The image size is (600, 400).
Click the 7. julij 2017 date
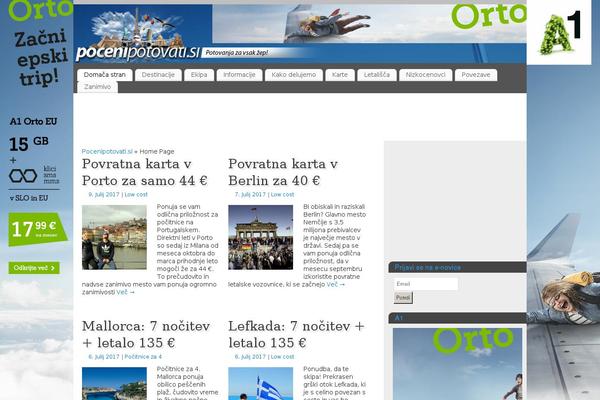[x=250, y=194]
